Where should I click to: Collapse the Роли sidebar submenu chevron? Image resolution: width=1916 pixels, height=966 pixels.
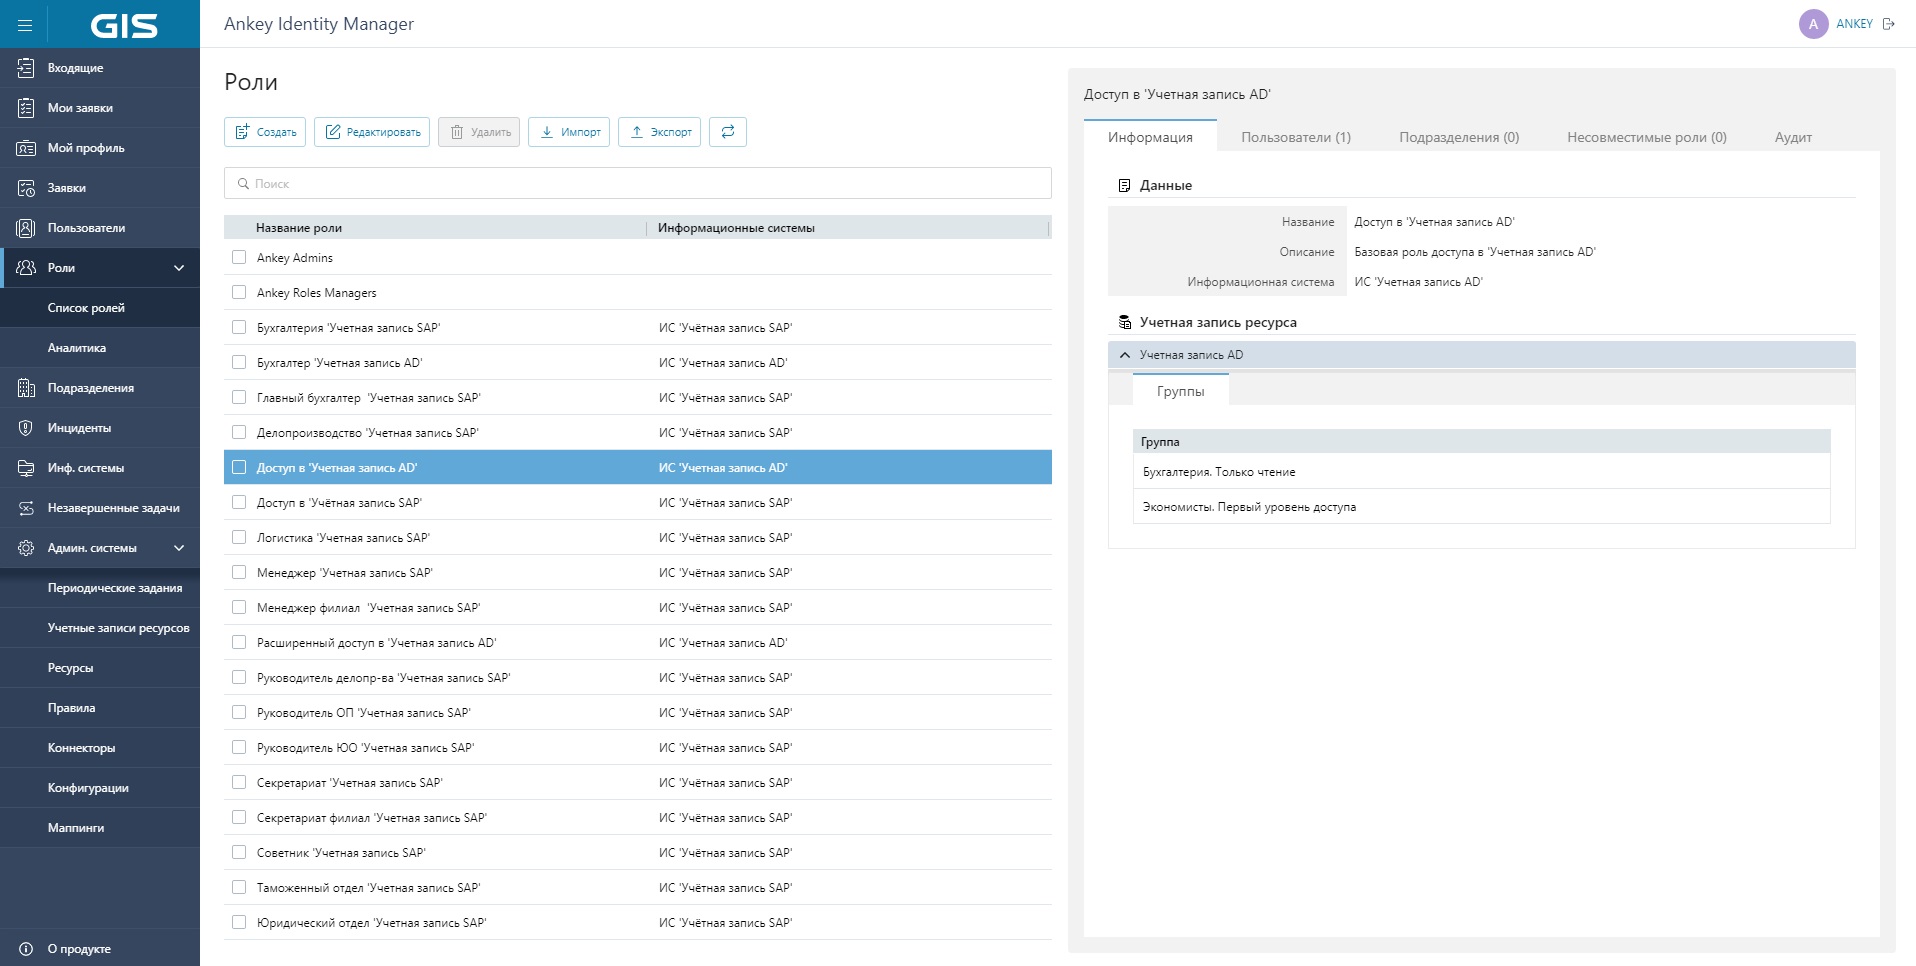coord(179,268)
